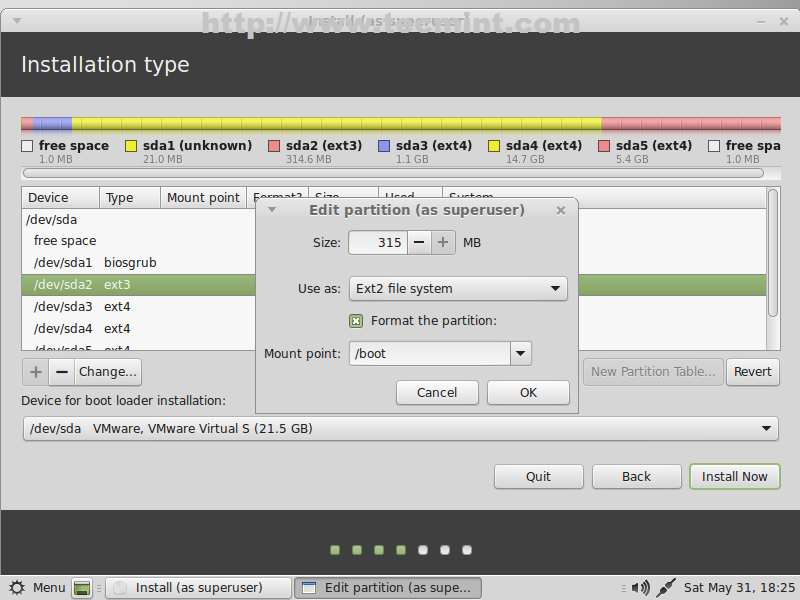The image size is (800, 600).
Task: Open the boot loader device dropdown
Action: pos(401,429)
